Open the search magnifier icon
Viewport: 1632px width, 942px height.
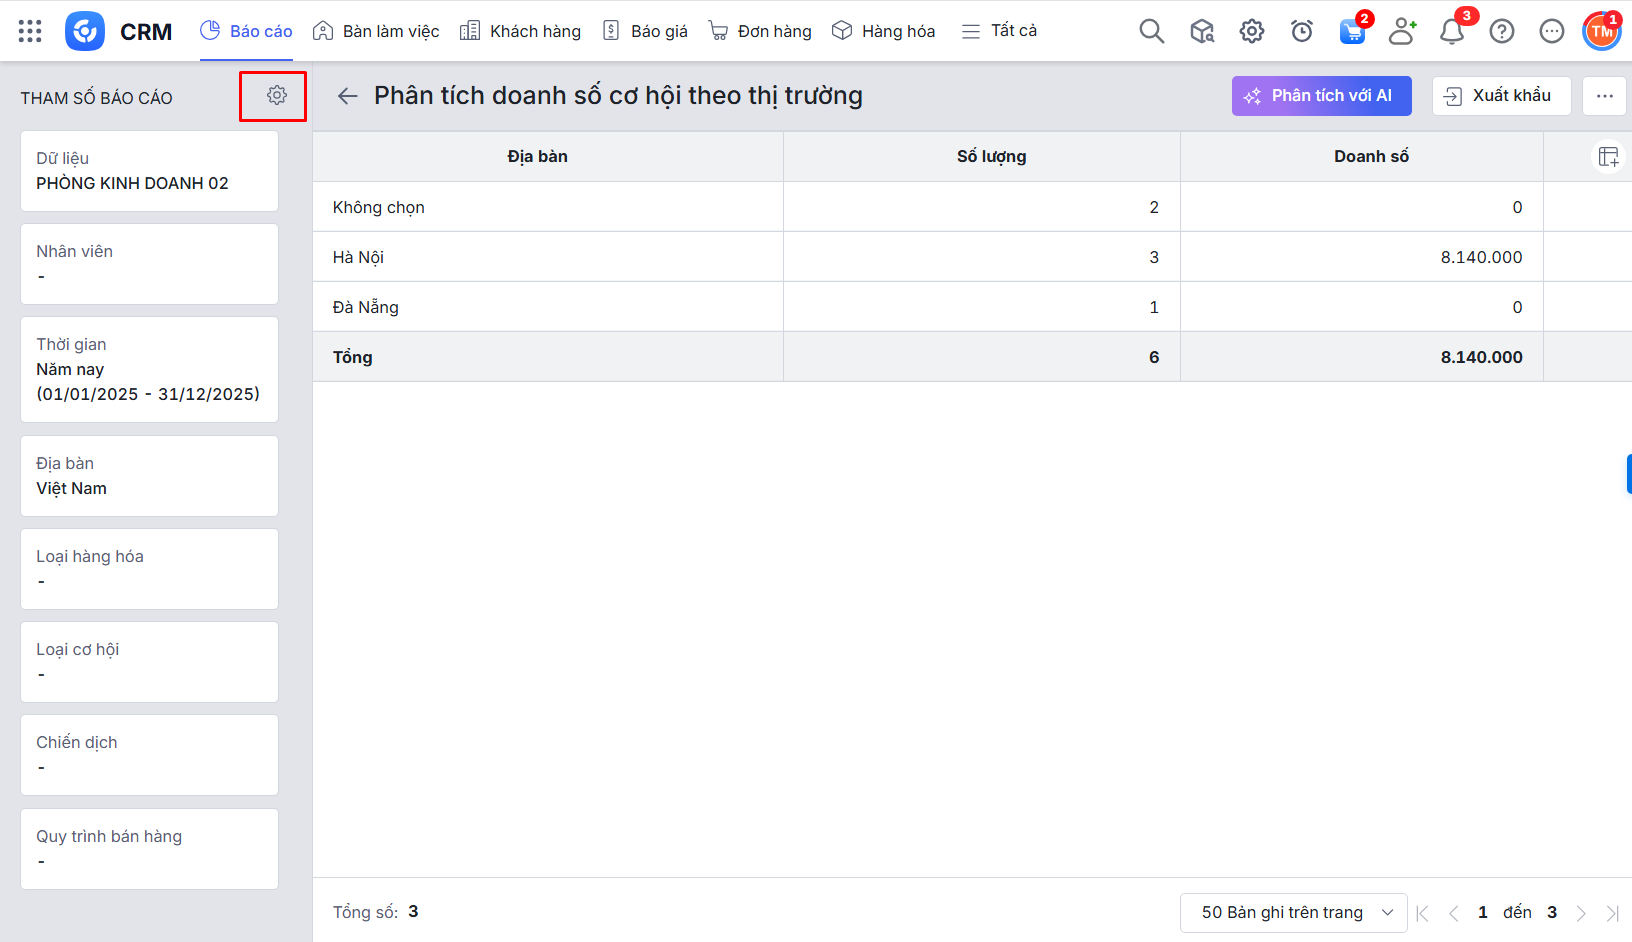tap(1151, 31)
